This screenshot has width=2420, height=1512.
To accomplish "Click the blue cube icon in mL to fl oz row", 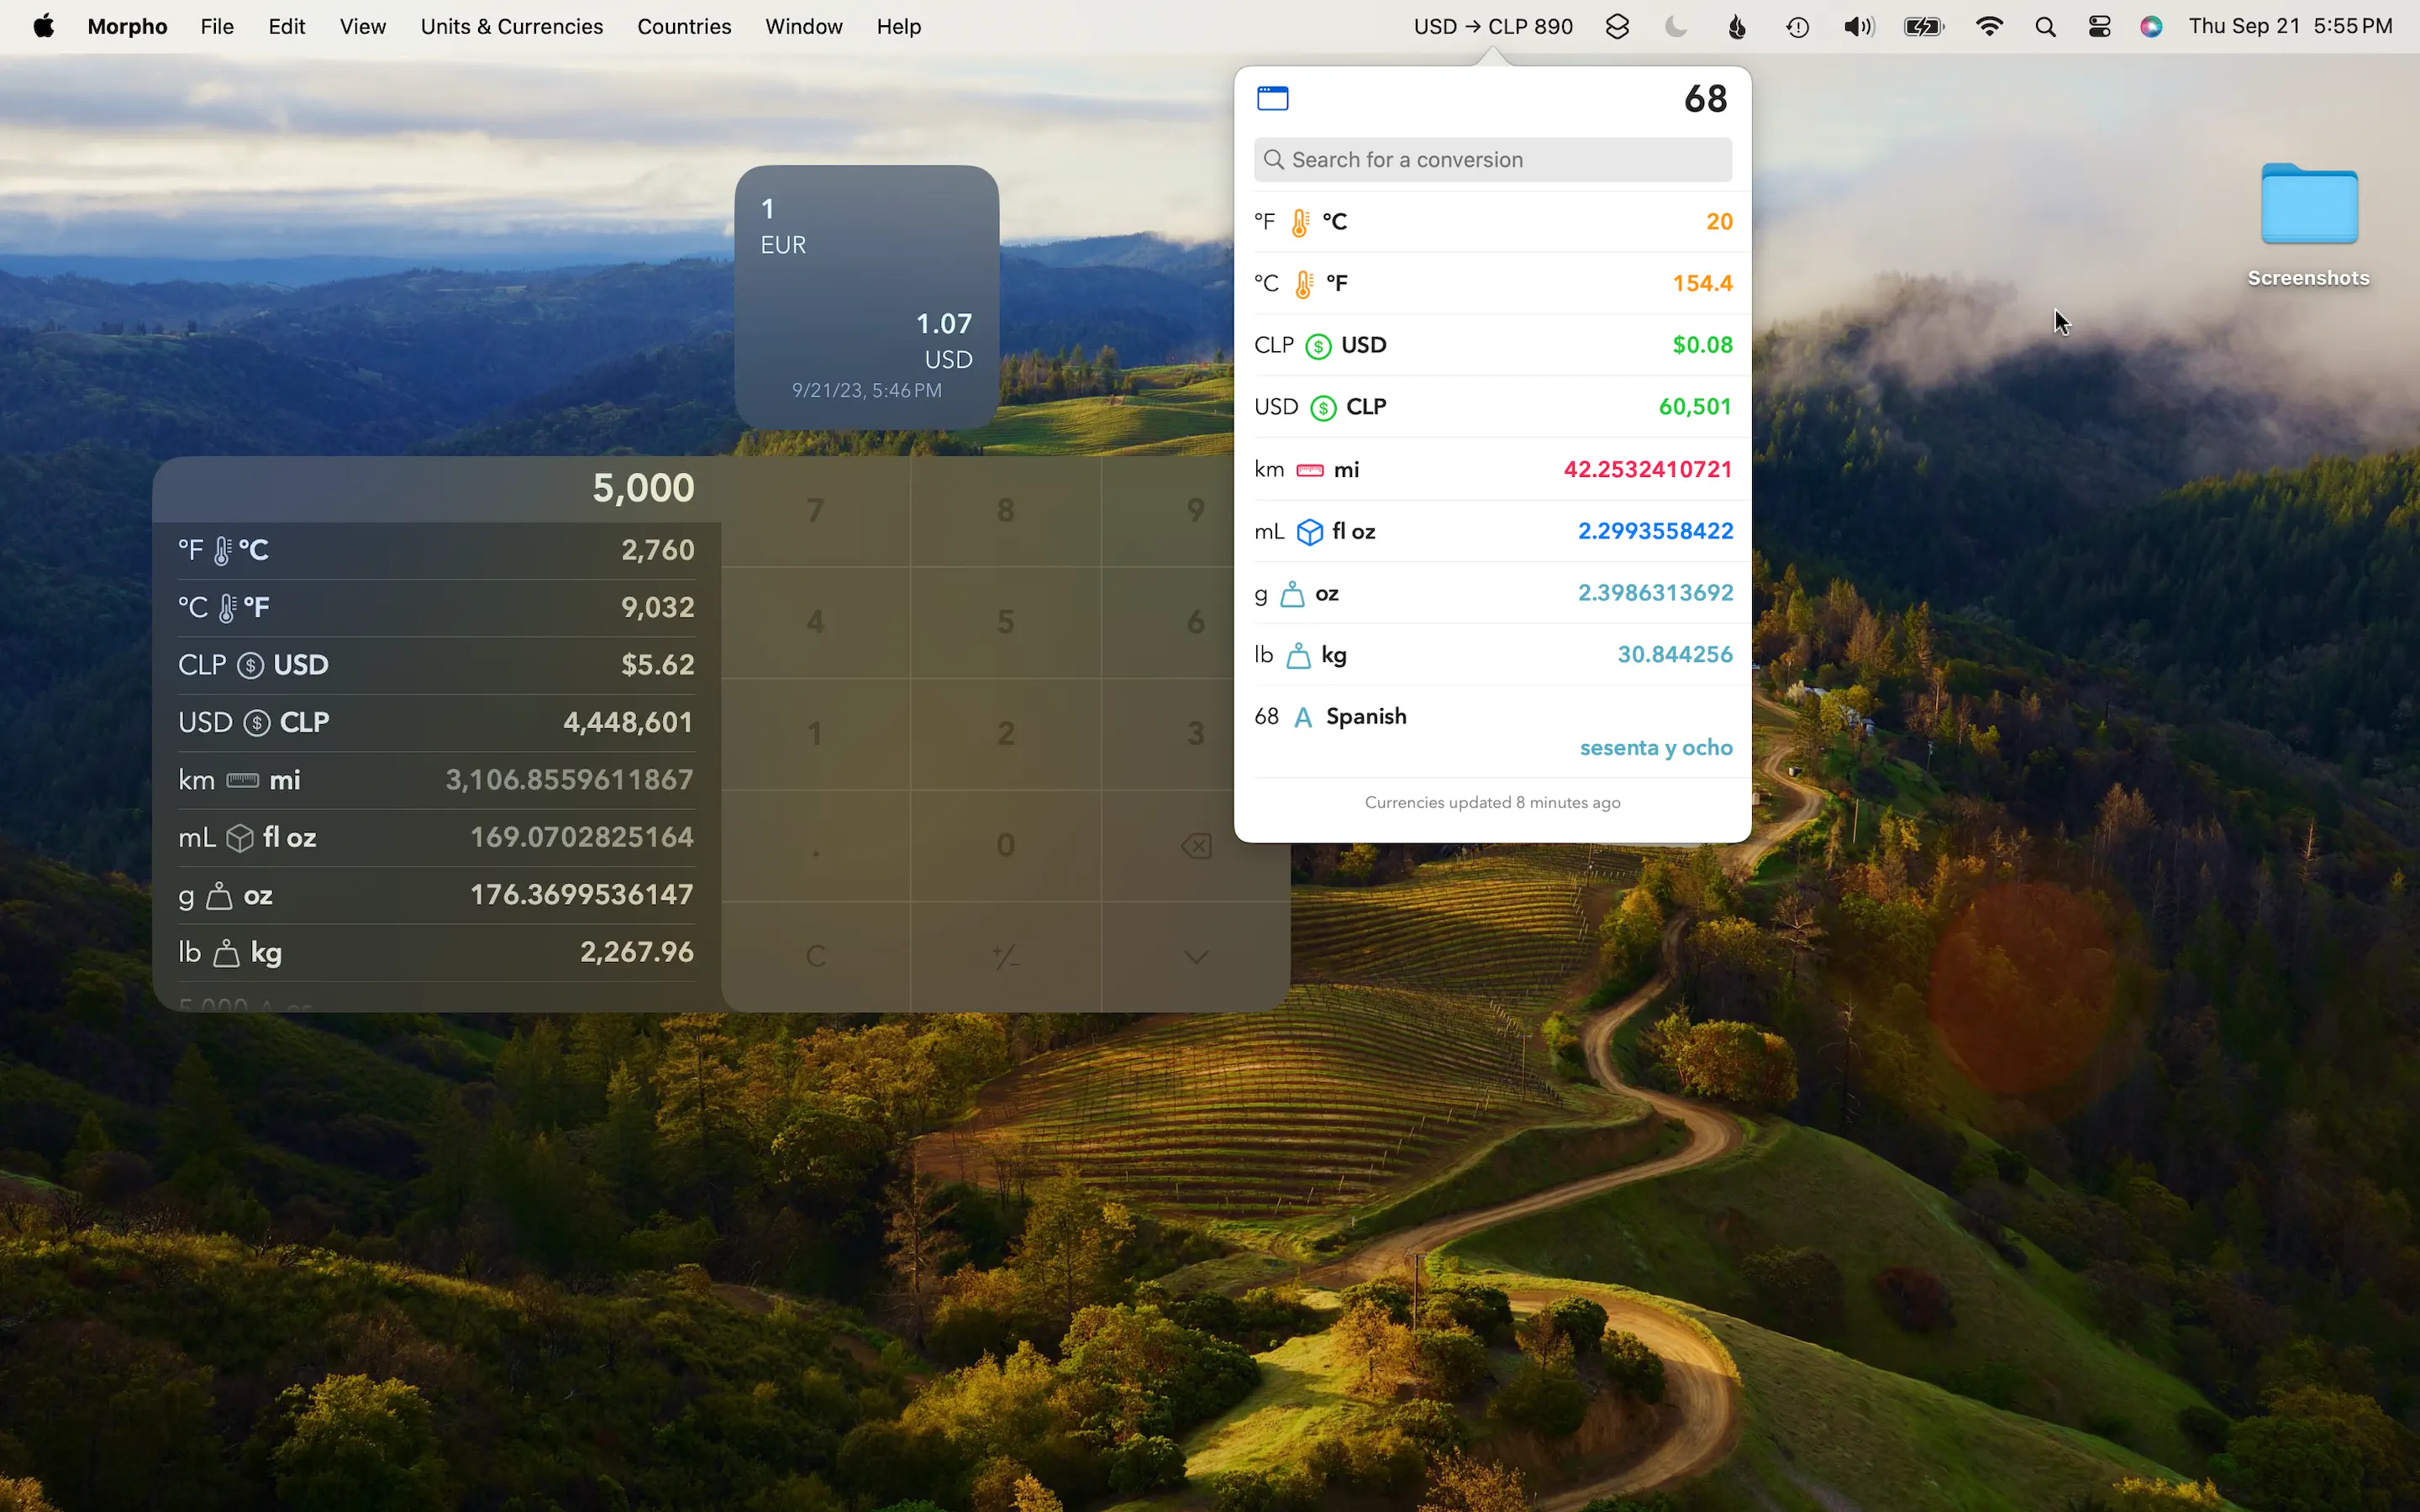I will coord(1309,532).
